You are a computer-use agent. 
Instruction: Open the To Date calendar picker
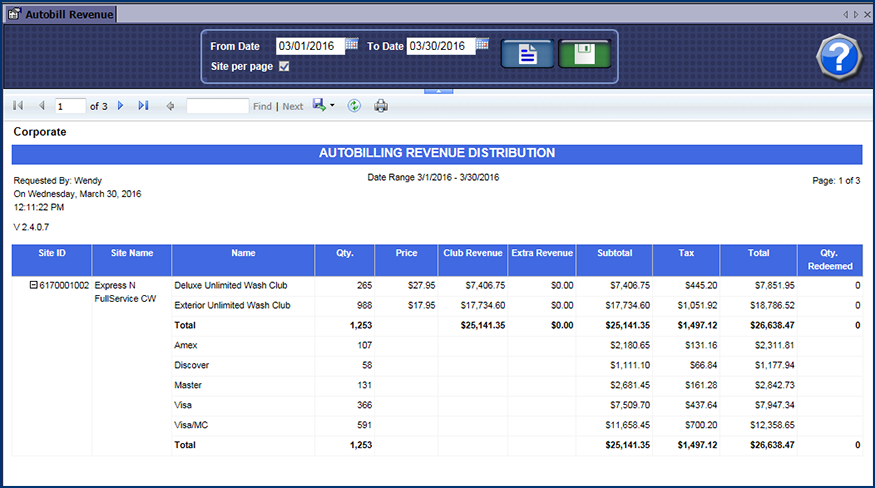pyautogui.click(x=482, y=45)
